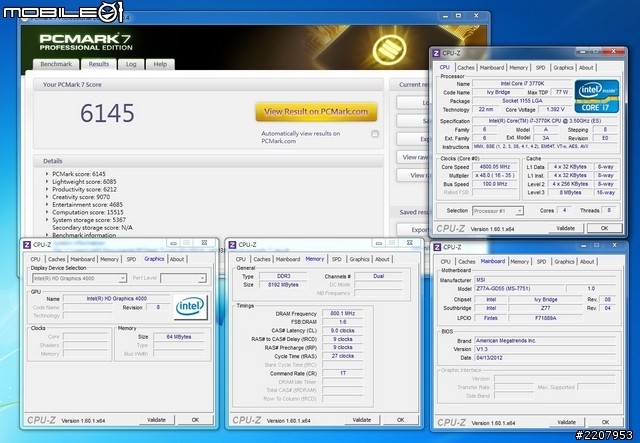This screenshot has height=443, width=640.
Task: Open the Help tab in PCMark 7
Action: 160,64
